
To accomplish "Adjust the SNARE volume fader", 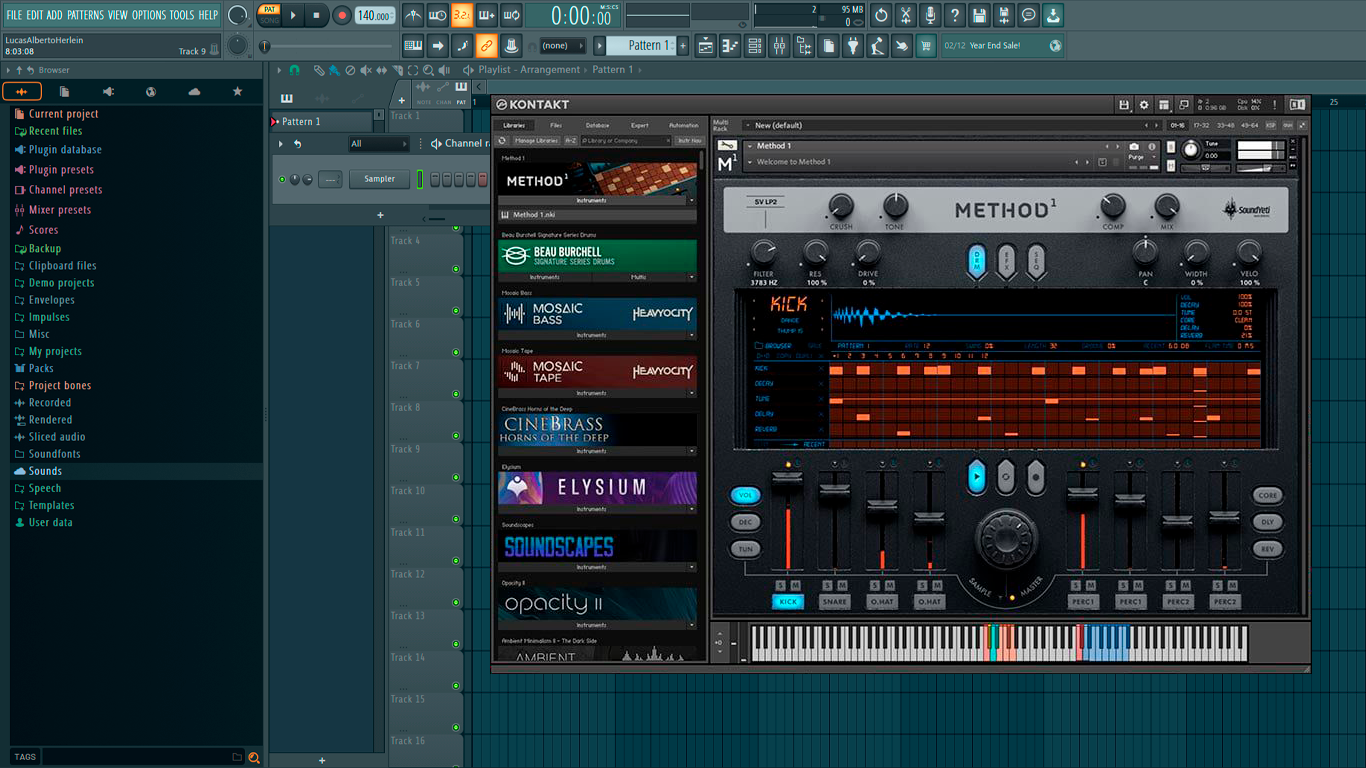I will (x=834, y=490).
